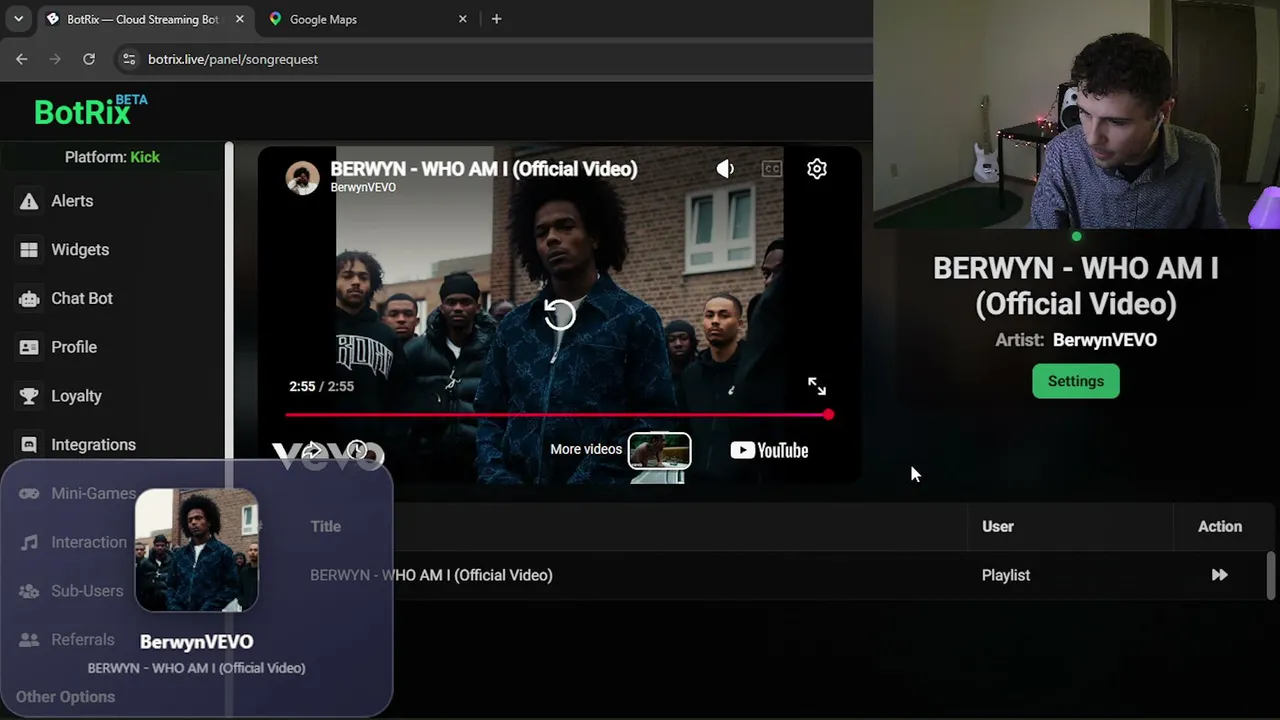Click the song queue scrollbar

tap(1272, 575)
